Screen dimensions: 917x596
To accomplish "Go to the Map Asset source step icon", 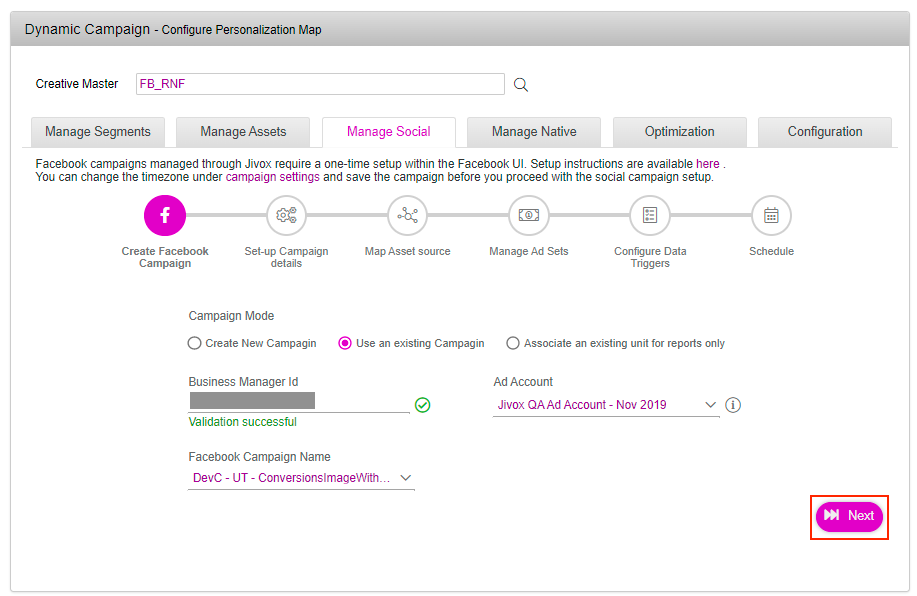I will pyautogui.click(x=407, y=215).
